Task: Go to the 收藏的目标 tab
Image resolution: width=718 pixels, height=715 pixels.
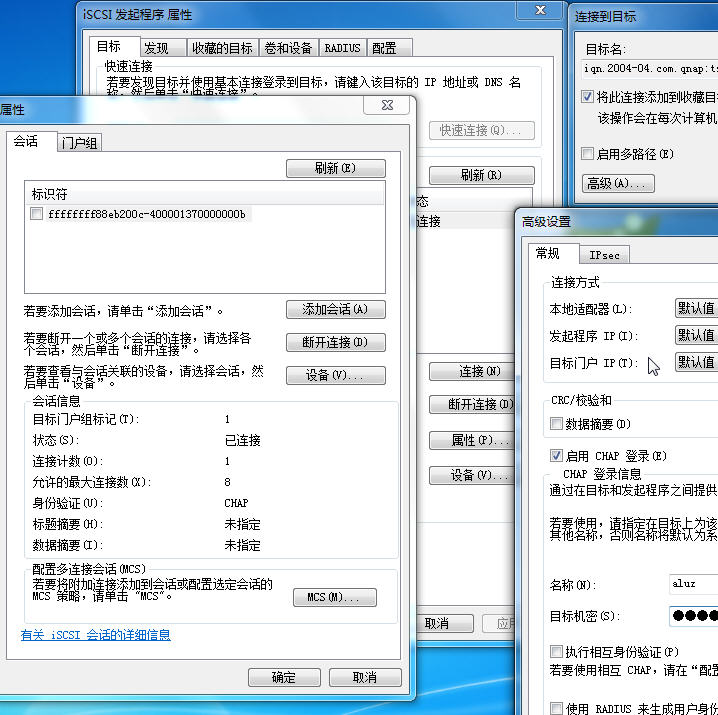Action: pos(222,48)
